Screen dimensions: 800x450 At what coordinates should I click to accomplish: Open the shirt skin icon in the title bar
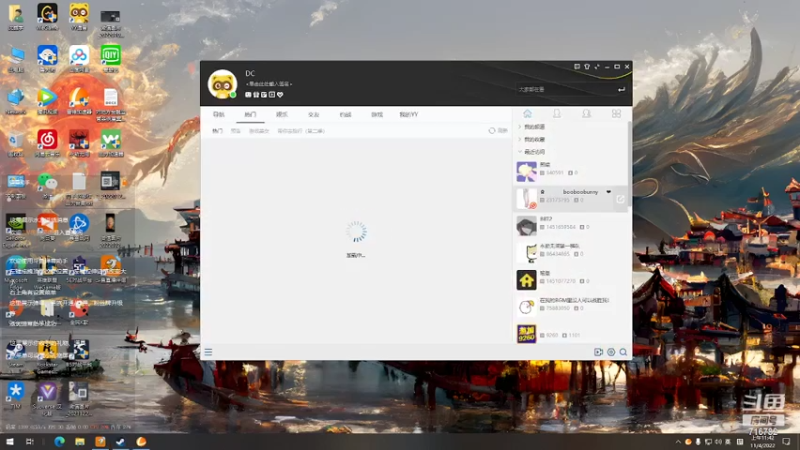(587, 67)
